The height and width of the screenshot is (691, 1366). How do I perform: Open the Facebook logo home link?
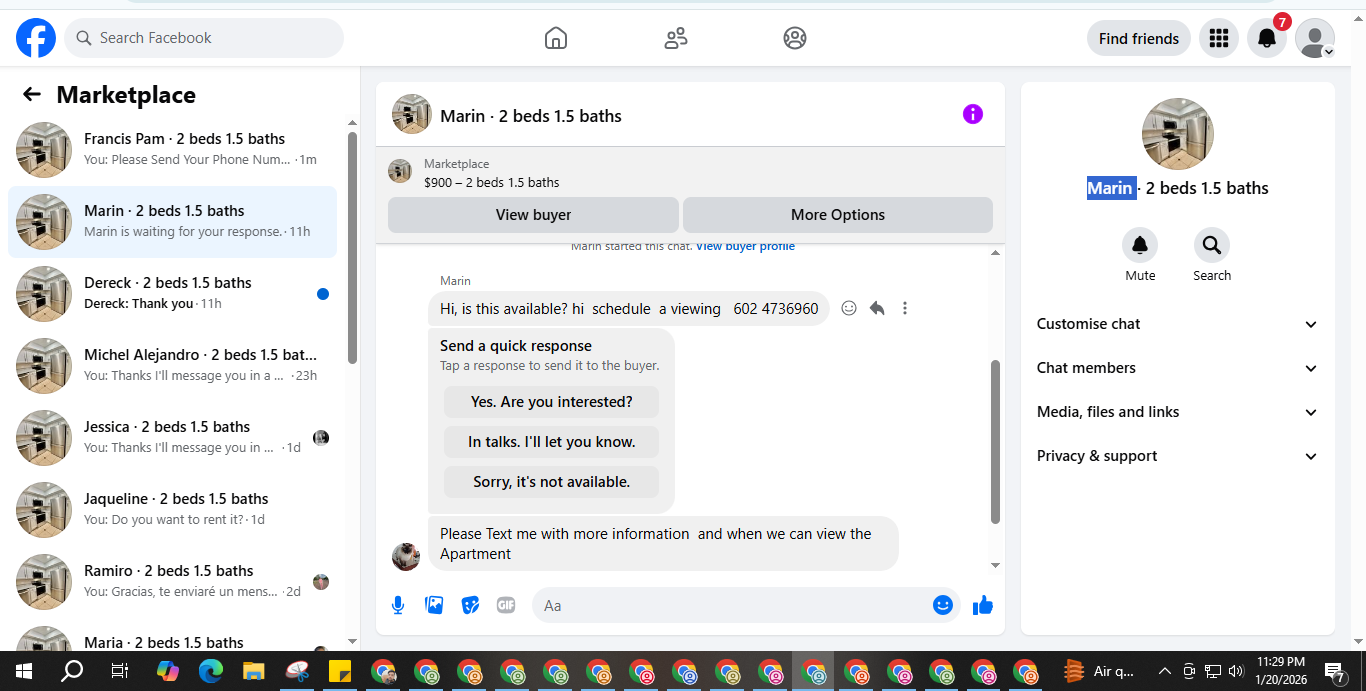[x=36, y=38]
